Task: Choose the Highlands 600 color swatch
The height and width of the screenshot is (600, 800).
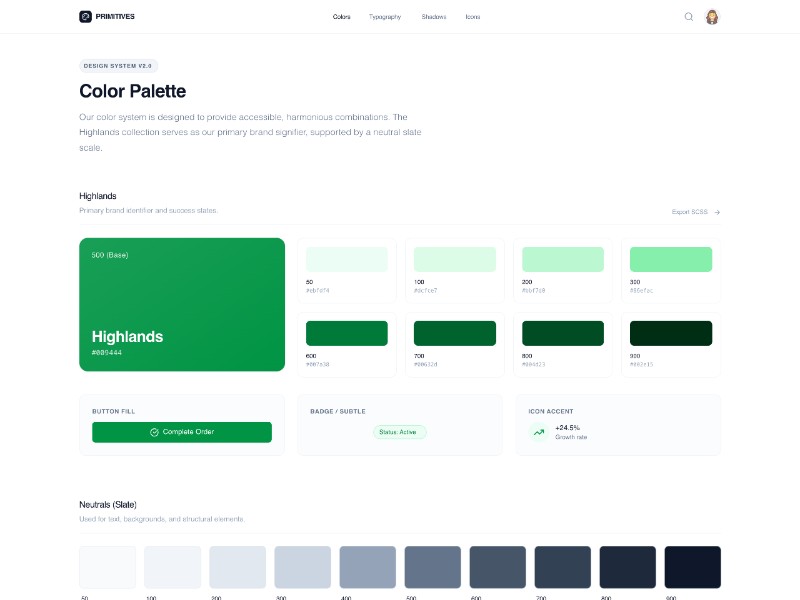Action: (347, 333)
